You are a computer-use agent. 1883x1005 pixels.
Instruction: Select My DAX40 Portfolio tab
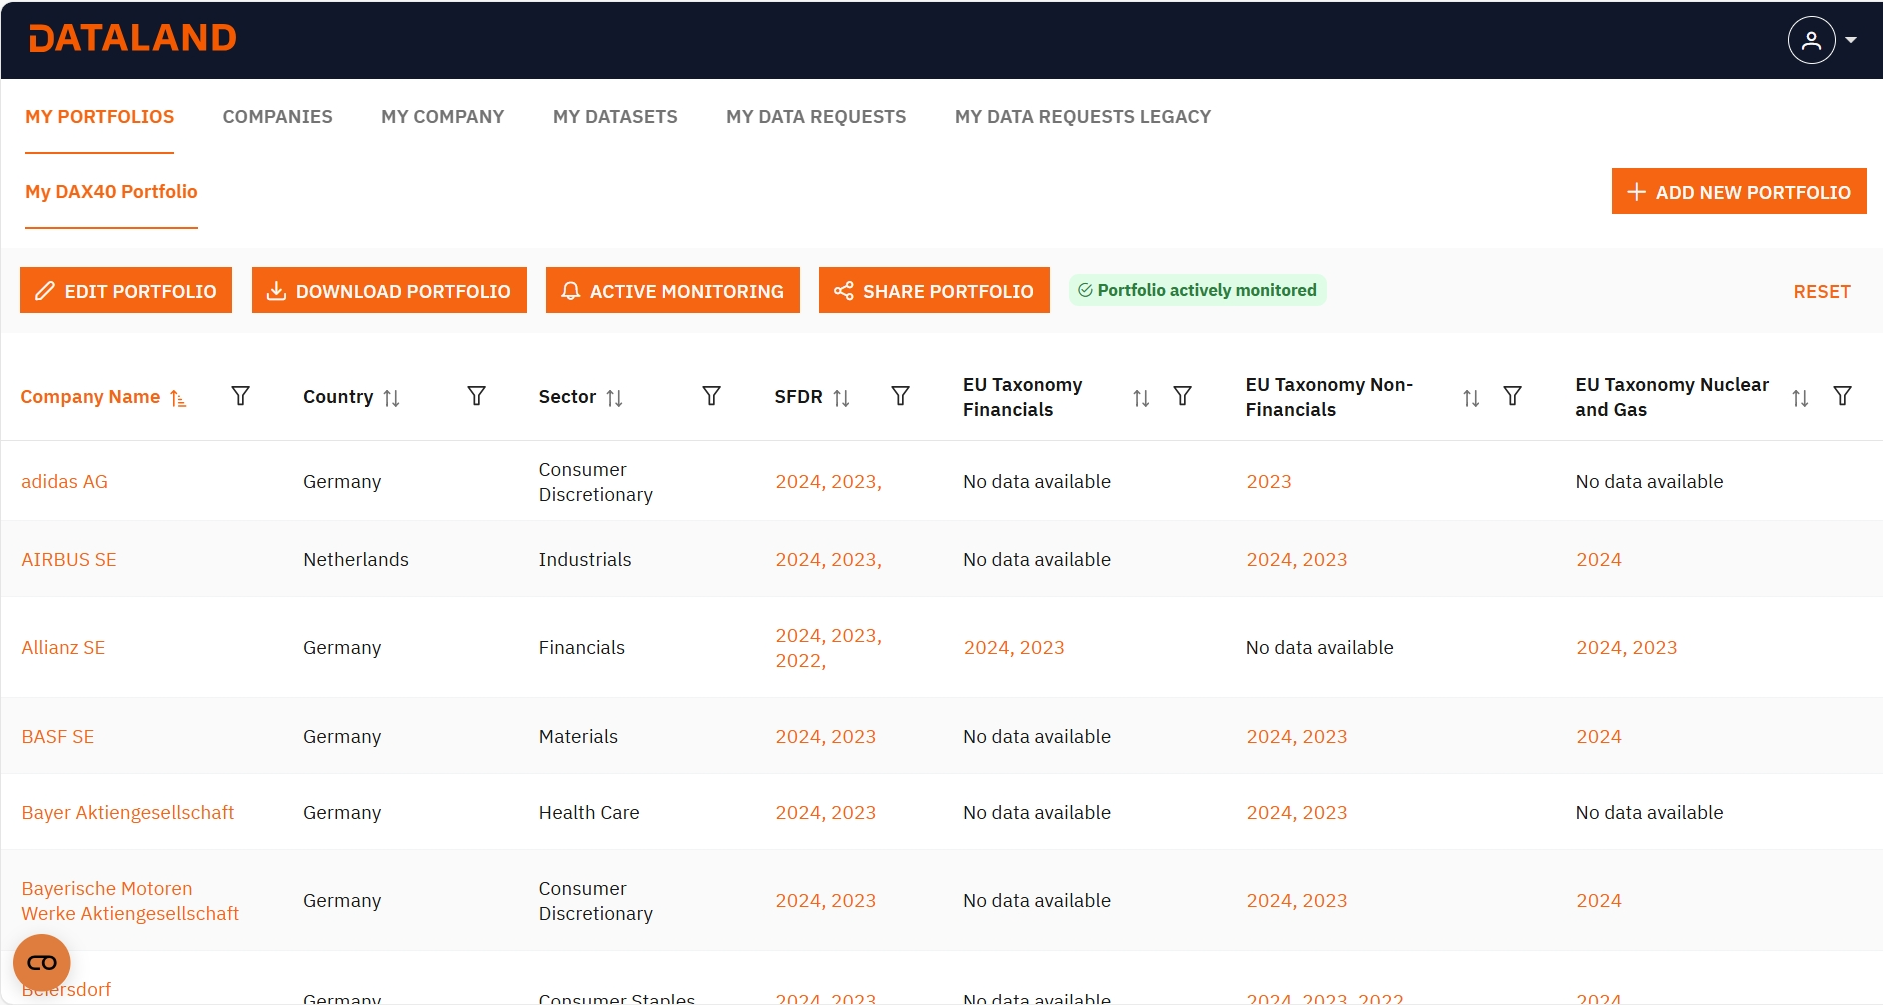pyautogui.click(x=111, y=191)
